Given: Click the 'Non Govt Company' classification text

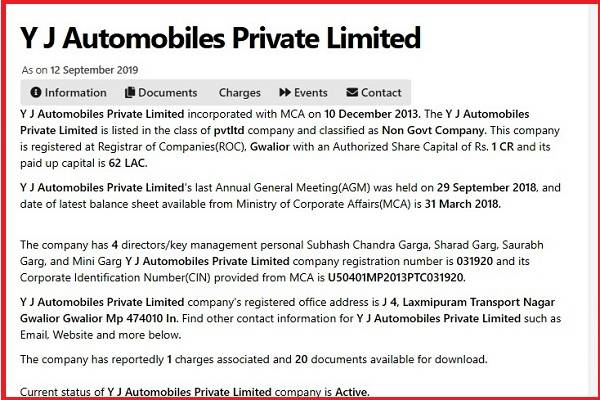Looking at the screenshot, I should [x=433, y=131].
